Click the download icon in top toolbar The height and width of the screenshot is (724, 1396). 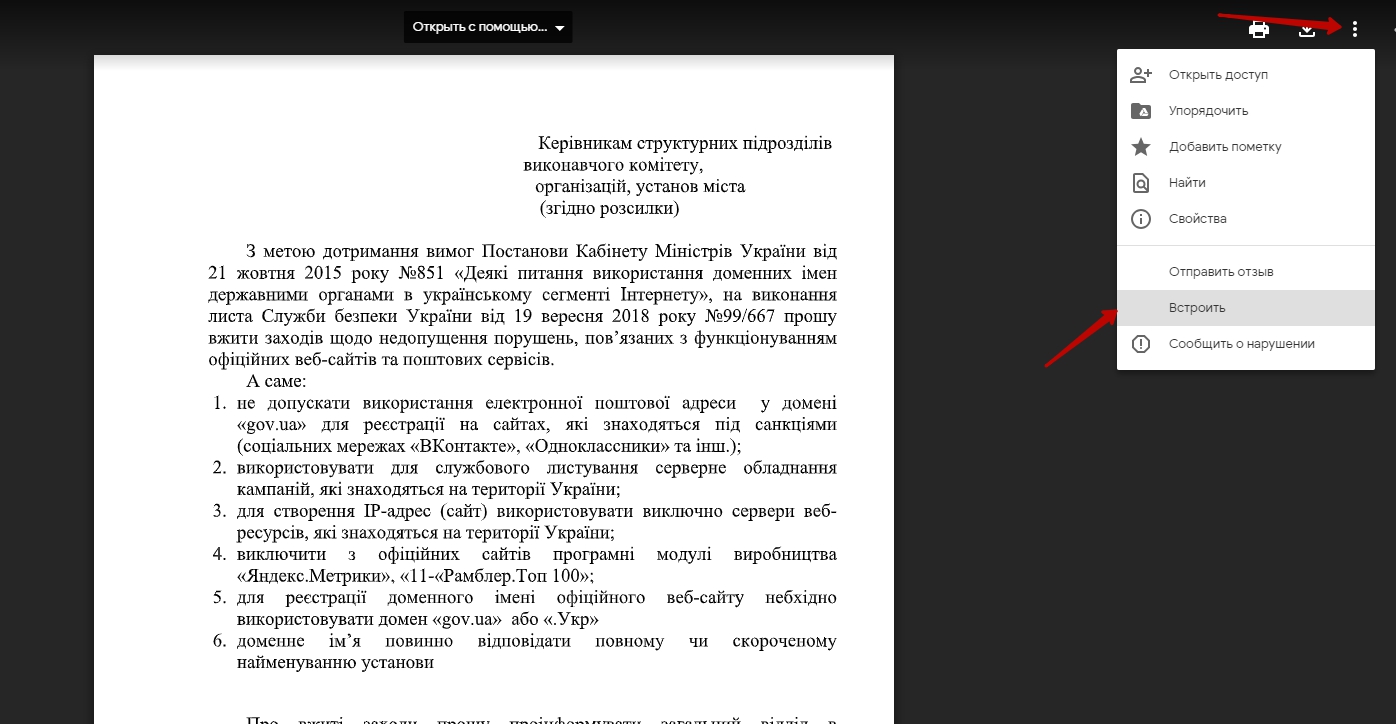[x=1306, y=29]
